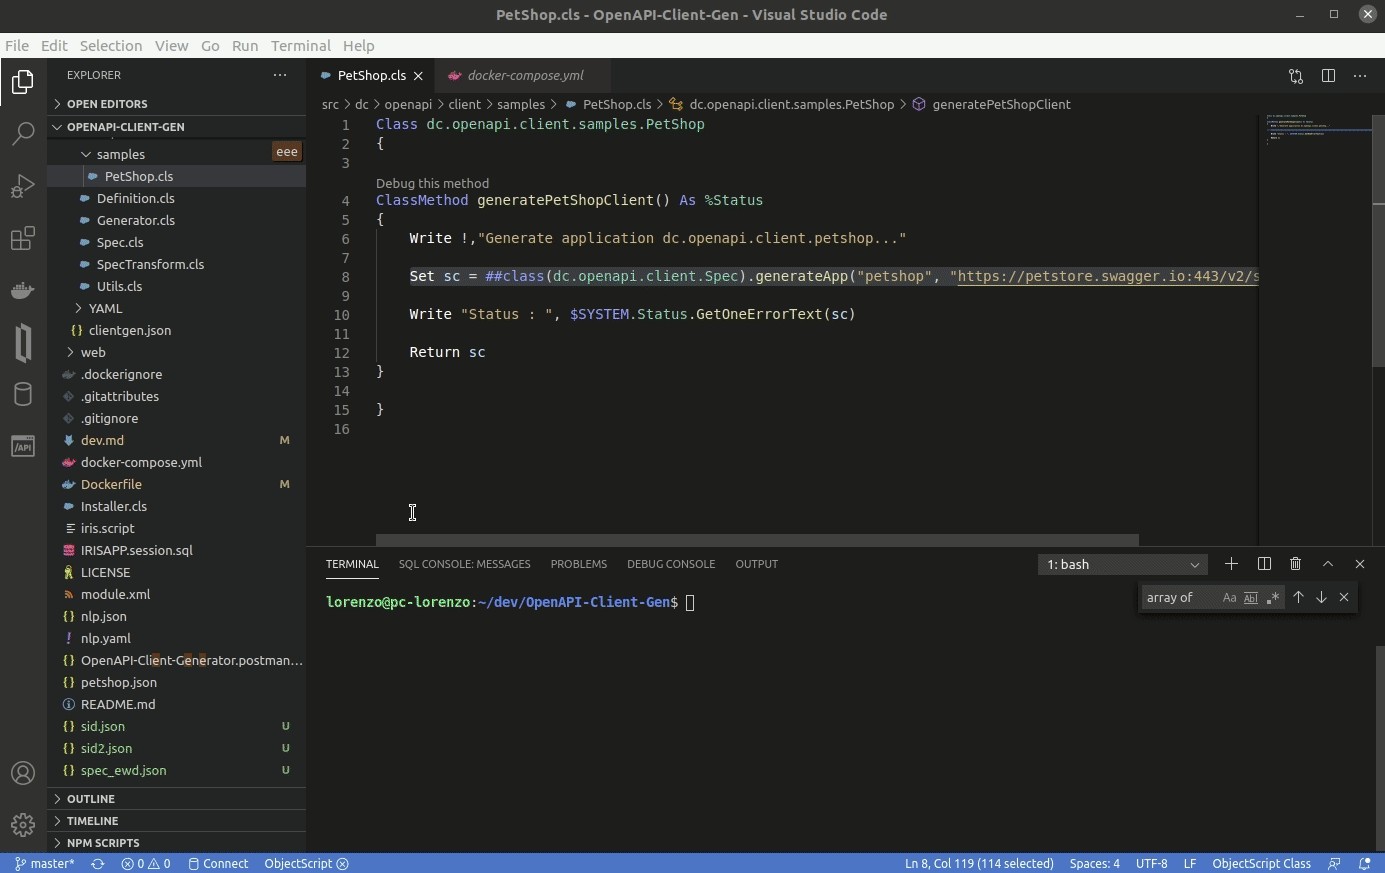This screenshot has height=873, width=1385.
Task: Toggle Match Case in terminal find
Action: point(1229,598)
